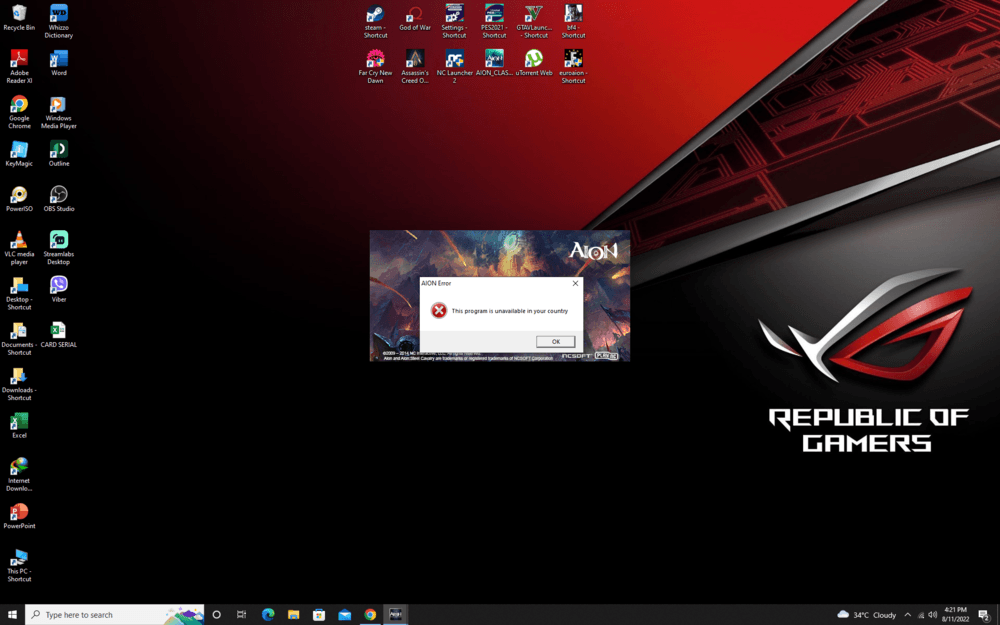Expand the hidden system tray icons
This screenshot has height=625, width=1000.
pos(908,615)
